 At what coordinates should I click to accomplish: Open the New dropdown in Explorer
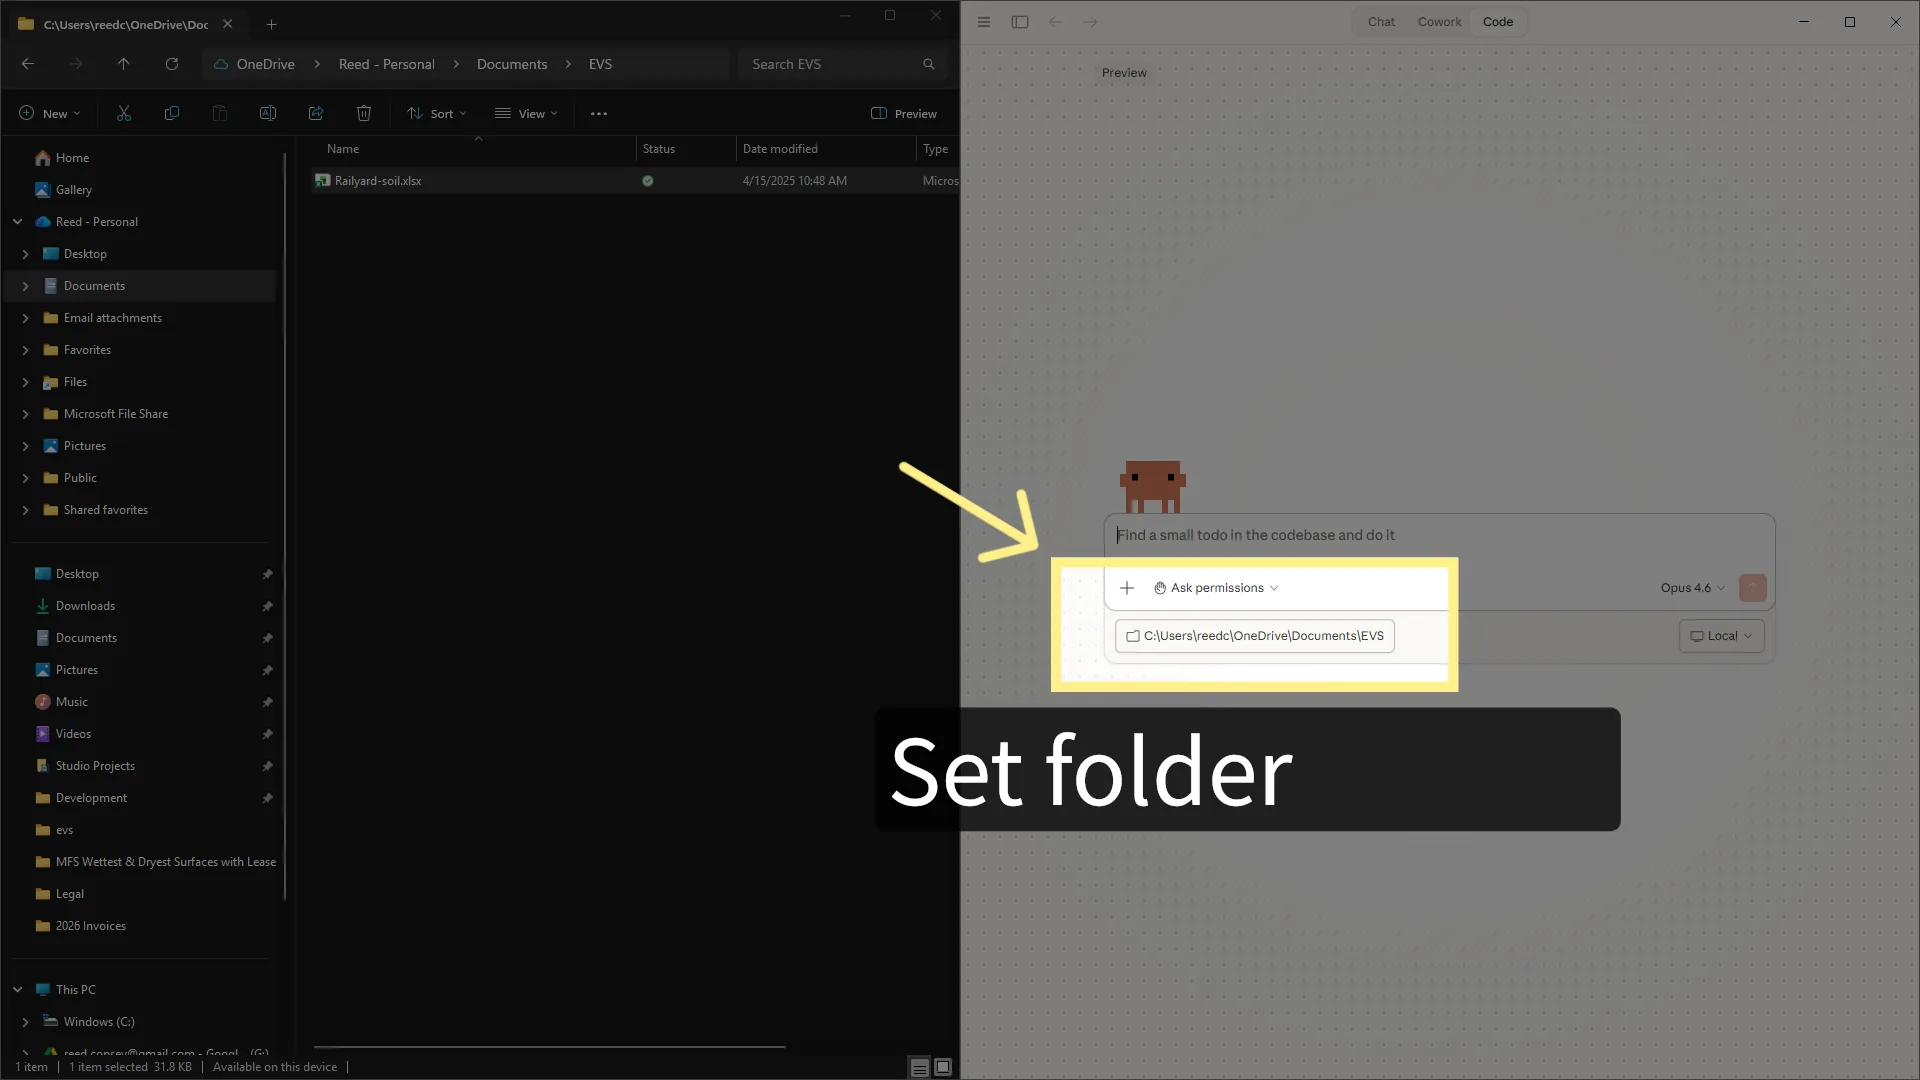50,114
